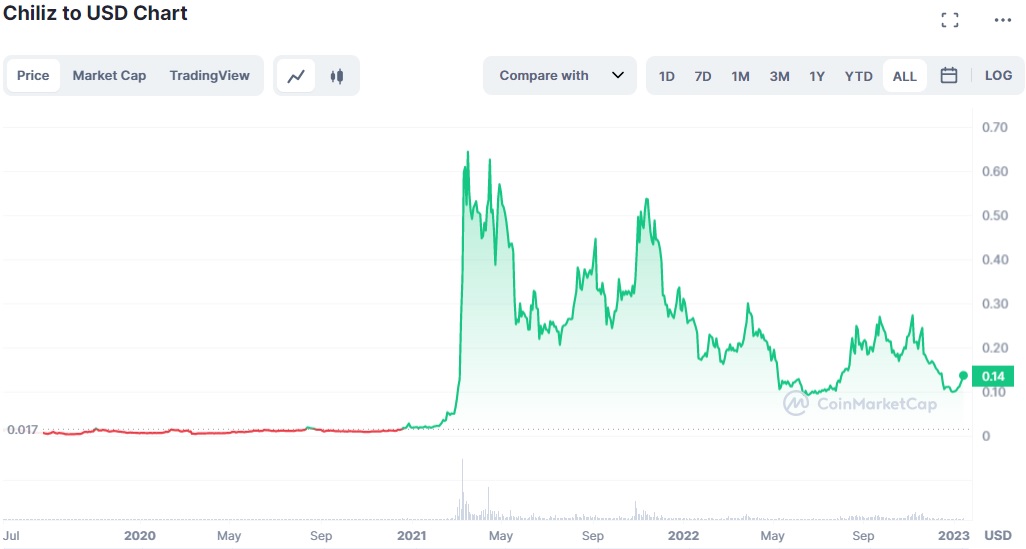This screenshot has width=1026, height=549.
Task: Open the three-dot more options menu
Action: pyautogui.click(x=1002, y=20)
